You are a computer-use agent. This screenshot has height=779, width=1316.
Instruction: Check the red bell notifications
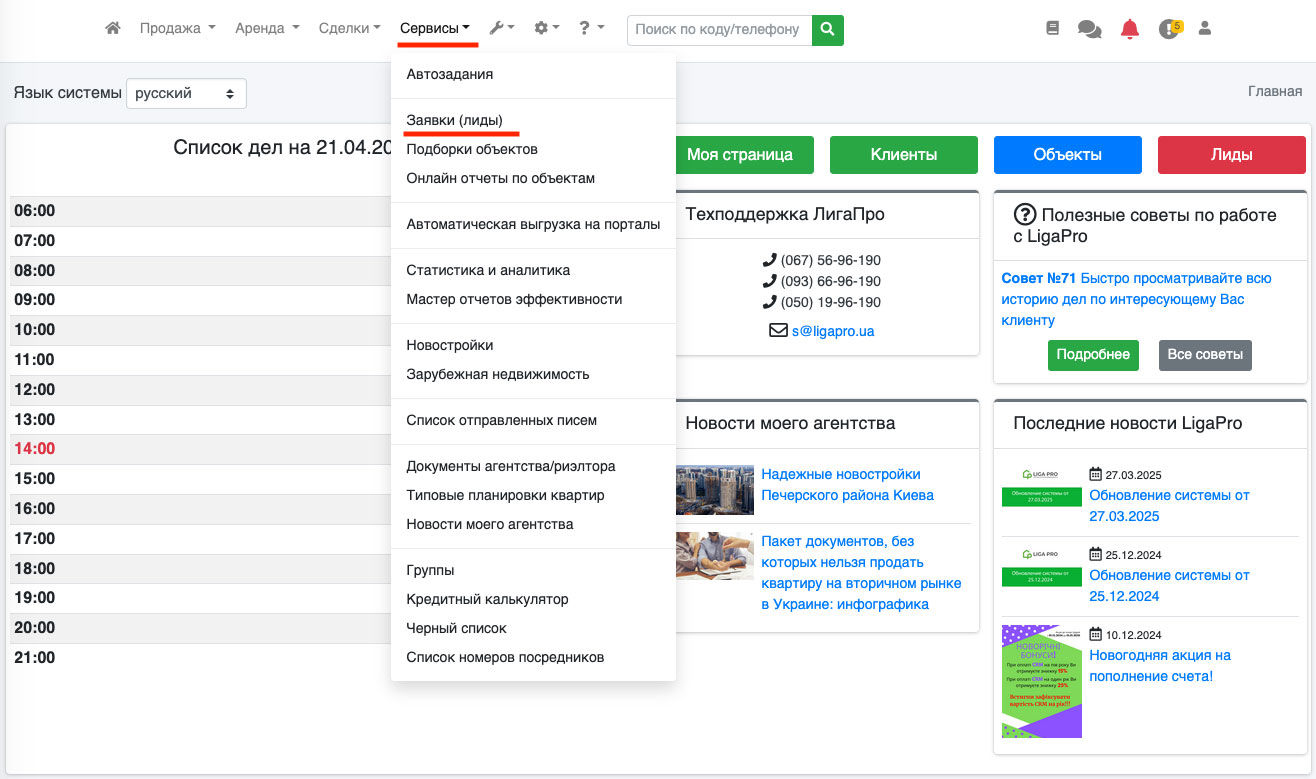(1129, 29)
